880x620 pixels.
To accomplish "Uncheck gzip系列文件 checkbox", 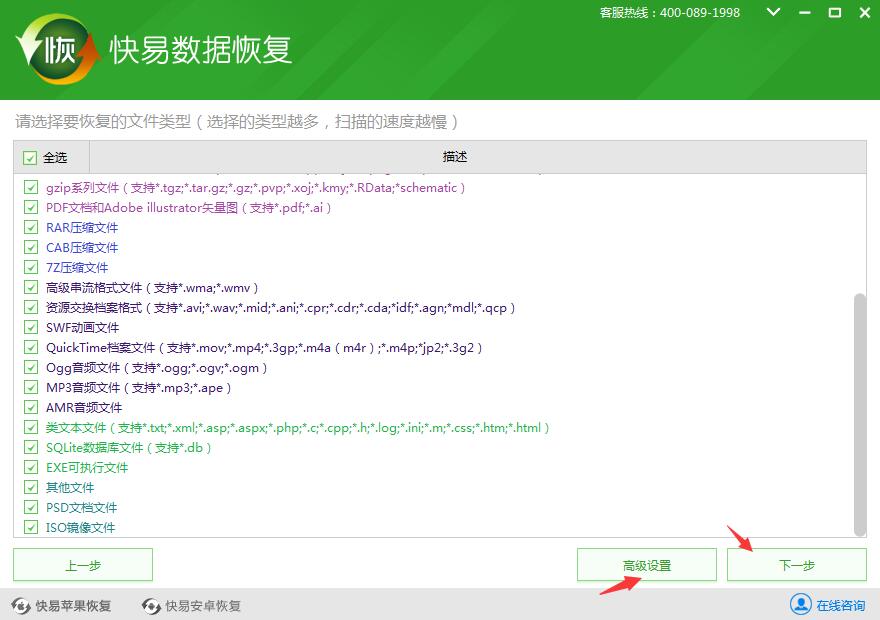I will [x=31, y=187].
